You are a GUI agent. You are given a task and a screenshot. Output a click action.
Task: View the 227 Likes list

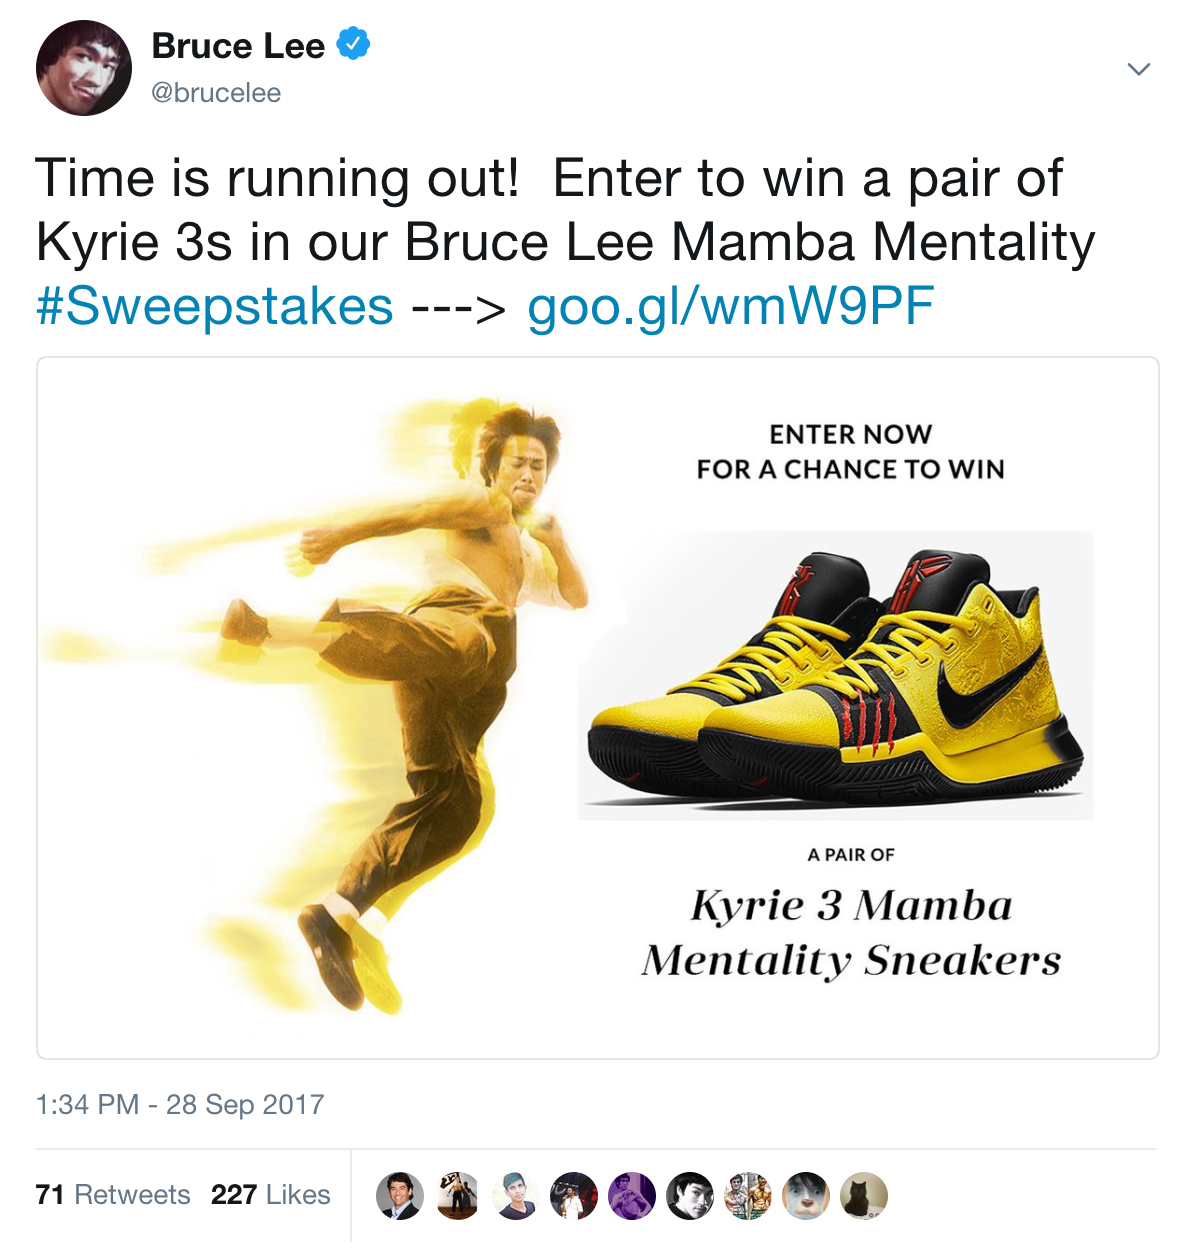pyautogui.click(x=270, y=1195)
